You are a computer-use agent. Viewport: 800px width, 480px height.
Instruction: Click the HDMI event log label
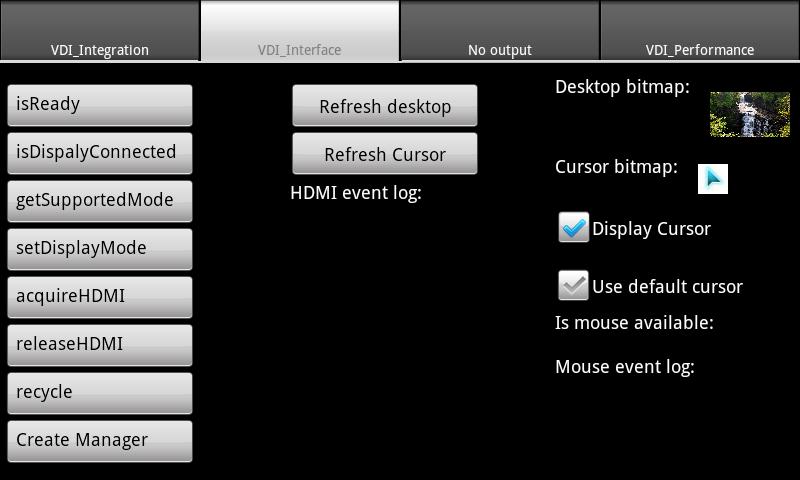pos(356,192)
